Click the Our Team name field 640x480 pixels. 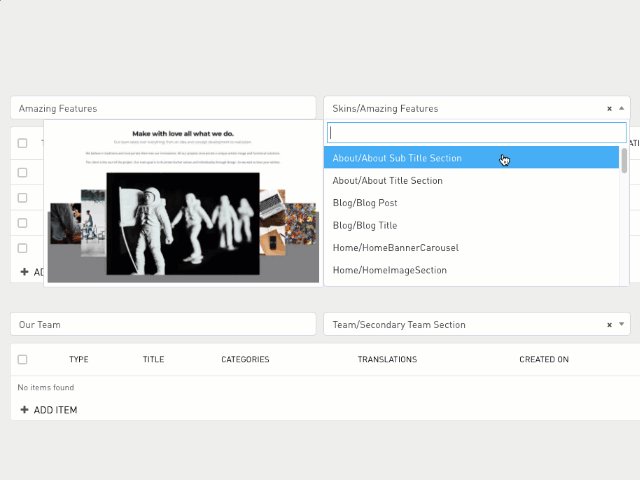(163, 324)
